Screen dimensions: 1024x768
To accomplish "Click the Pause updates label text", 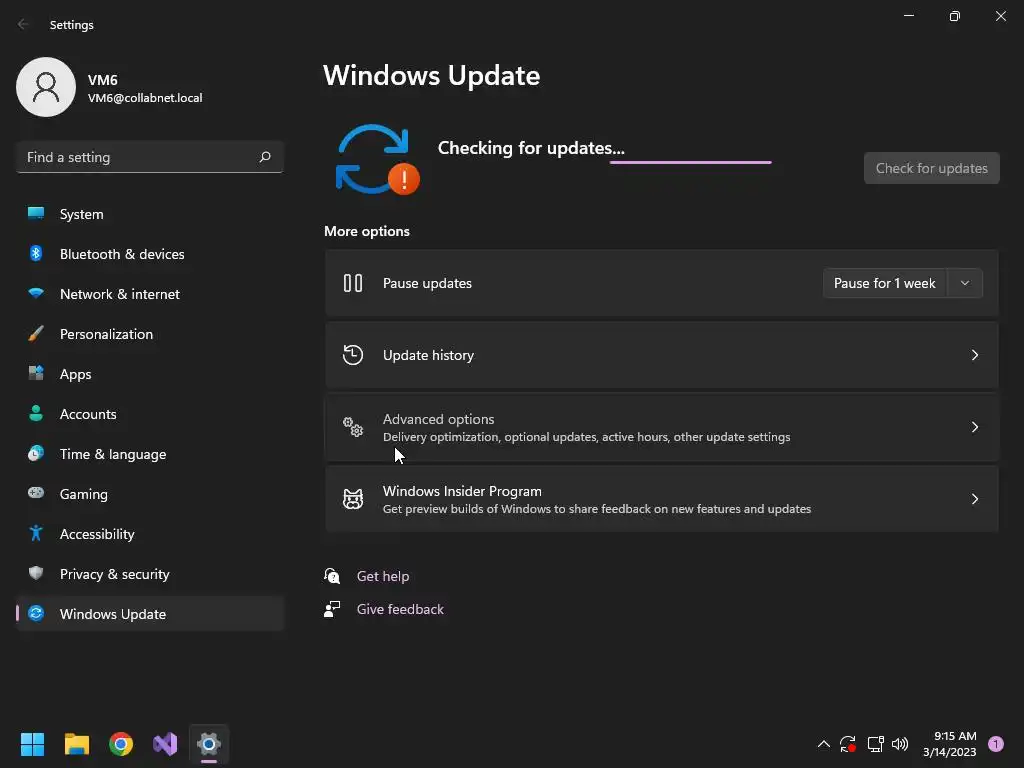I will (x=427, y=283).
